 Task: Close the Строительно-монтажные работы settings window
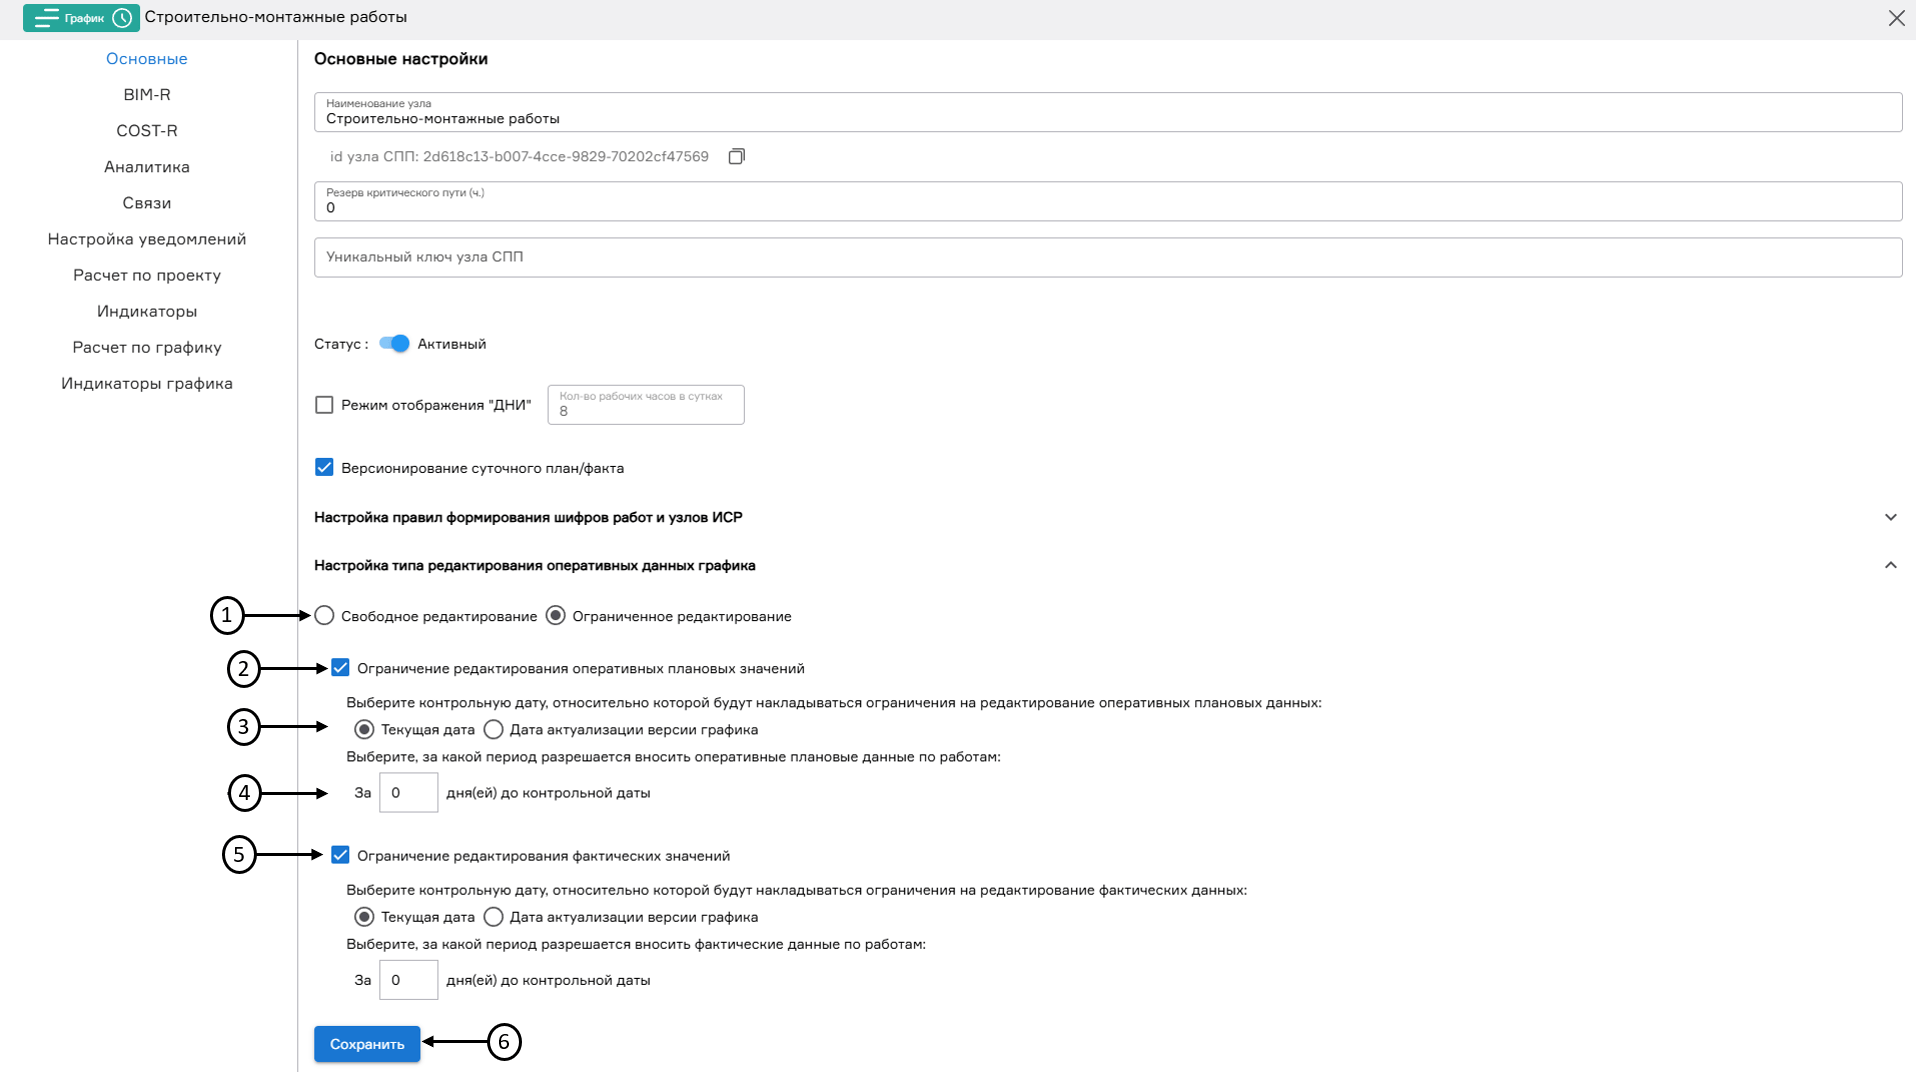pos(1895,17)
